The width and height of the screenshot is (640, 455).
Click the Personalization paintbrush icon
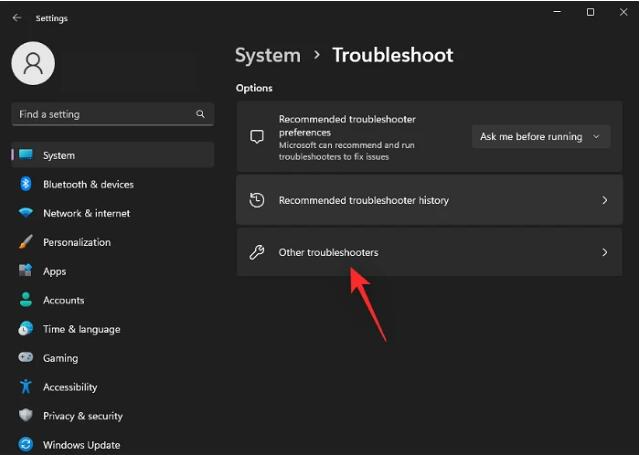point(26,242)
